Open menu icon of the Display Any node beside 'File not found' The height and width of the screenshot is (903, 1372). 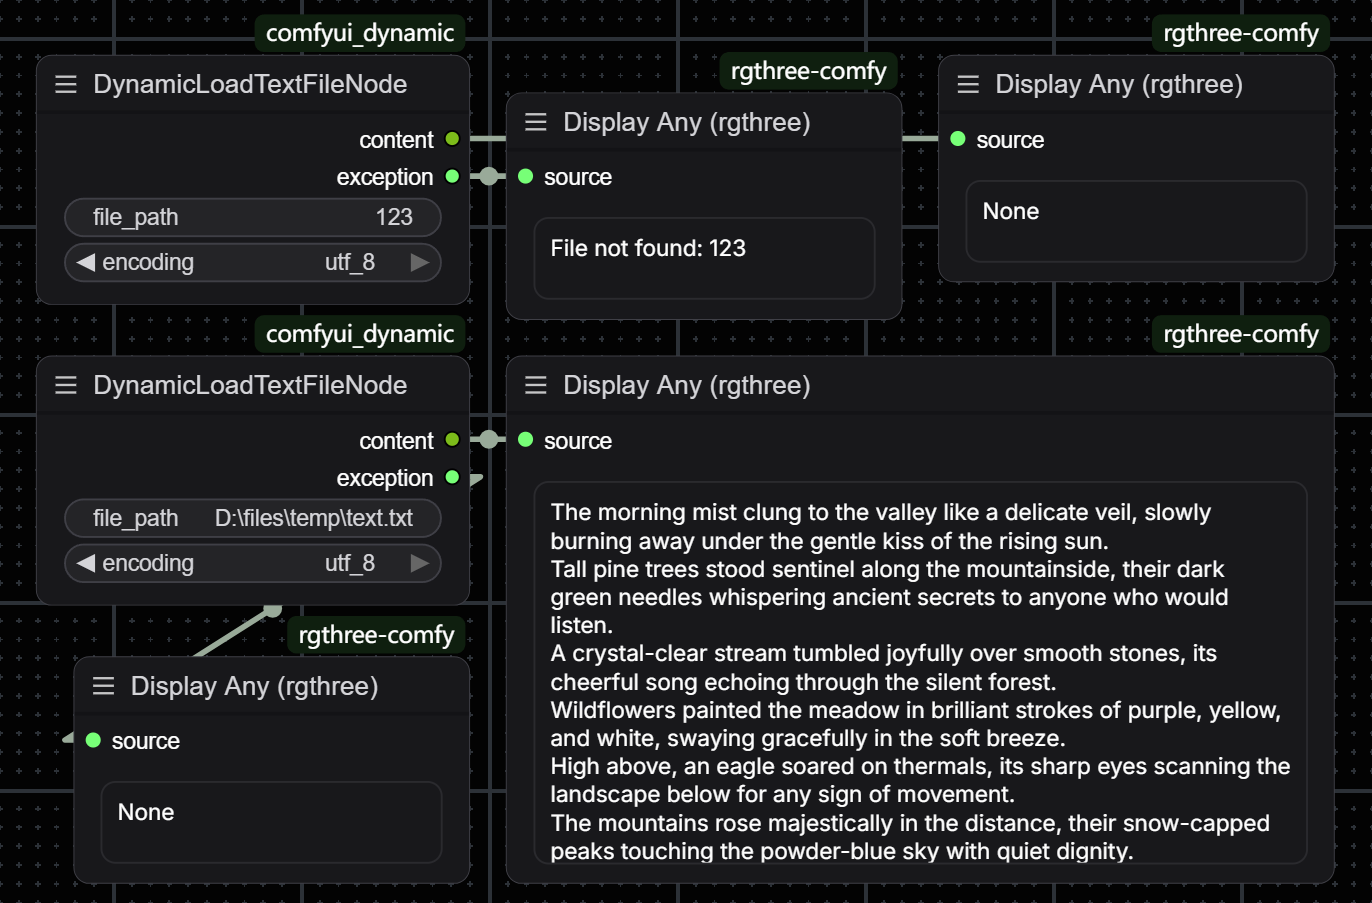coord(968,85)
